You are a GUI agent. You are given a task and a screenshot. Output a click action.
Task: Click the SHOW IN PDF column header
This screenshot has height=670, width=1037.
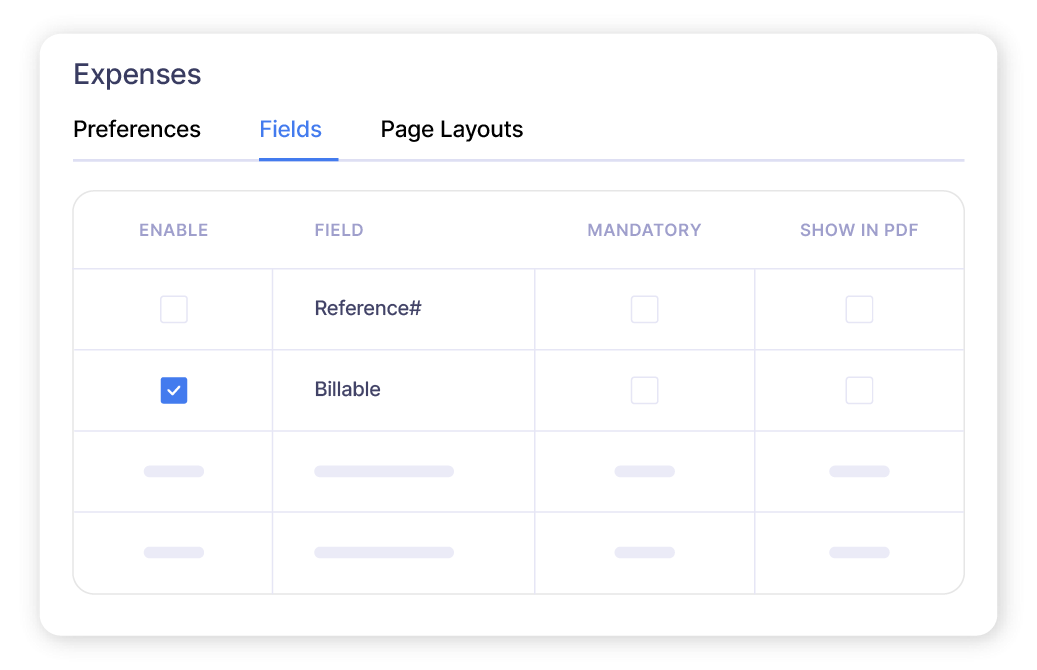[859, 229]
